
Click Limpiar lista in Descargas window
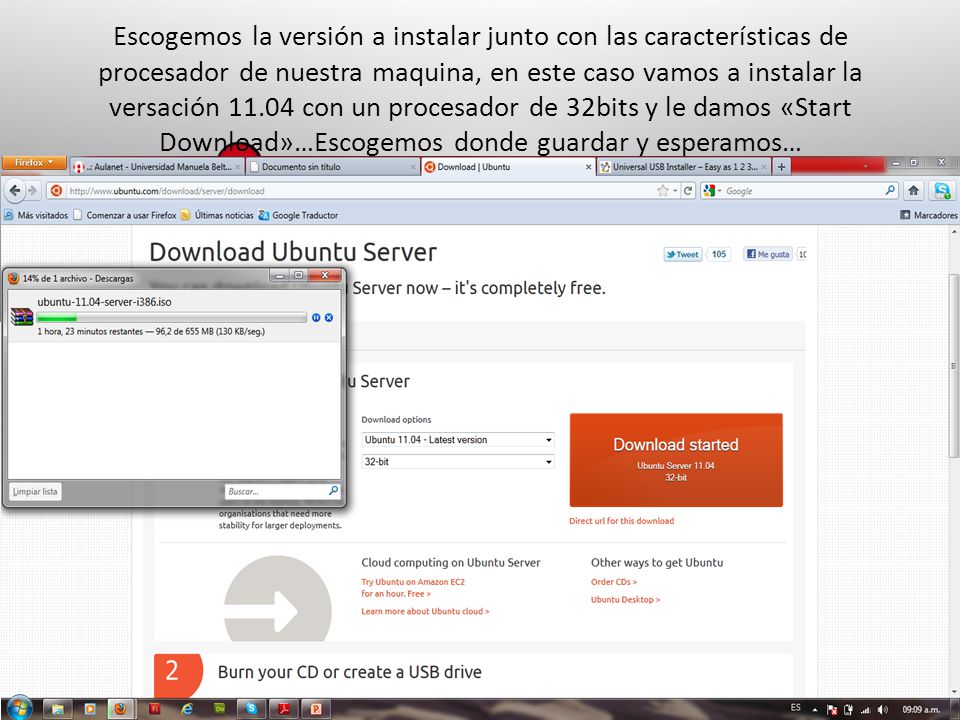[x=35, y=492]
